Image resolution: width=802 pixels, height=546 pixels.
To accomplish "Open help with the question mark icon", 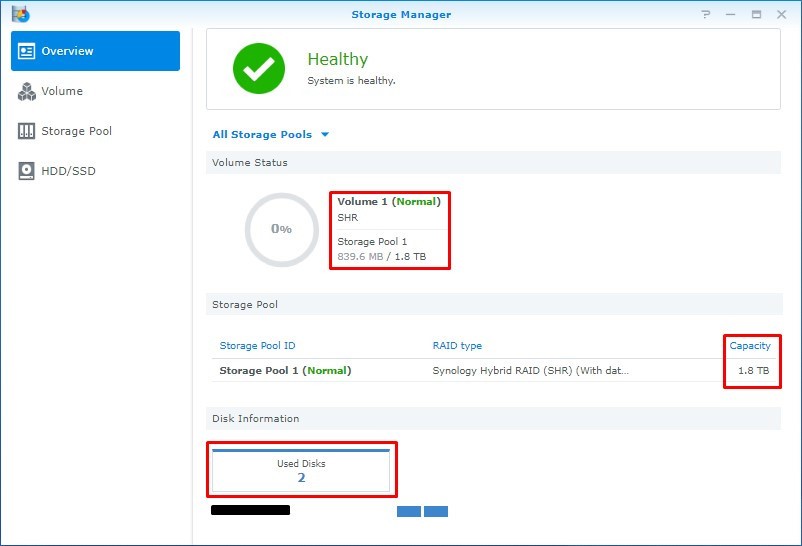I will pyautogui.click(x=706, y=14).
